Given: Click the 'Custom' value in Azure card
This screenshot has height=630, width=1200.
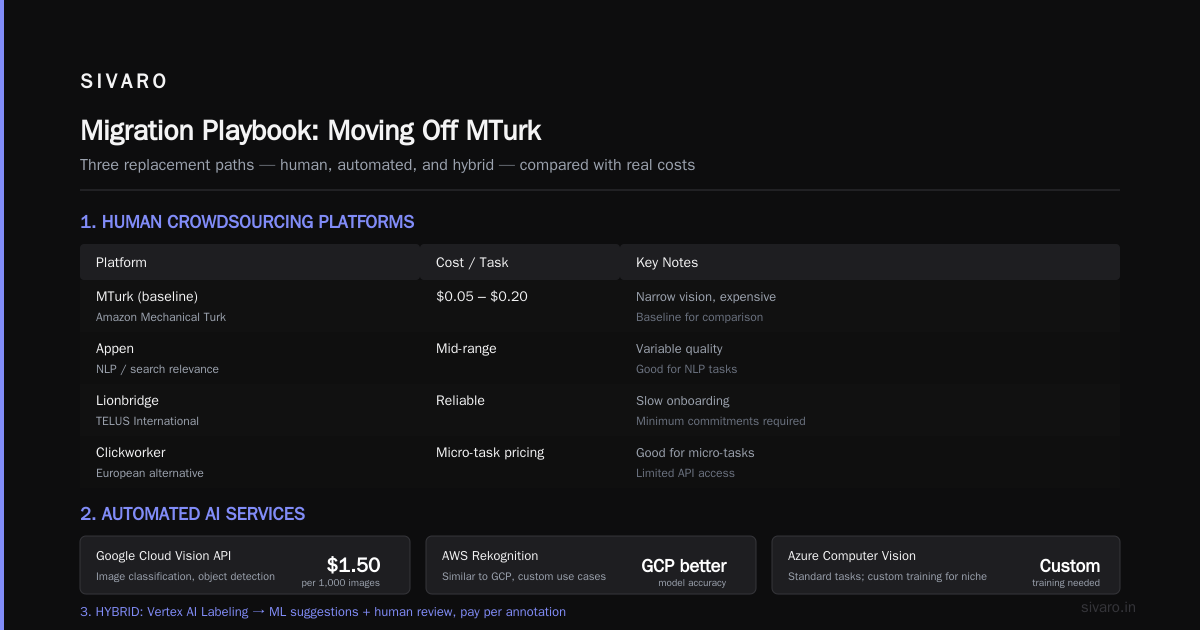Looking at the screenshot, I should click(x=1069, y=566).
